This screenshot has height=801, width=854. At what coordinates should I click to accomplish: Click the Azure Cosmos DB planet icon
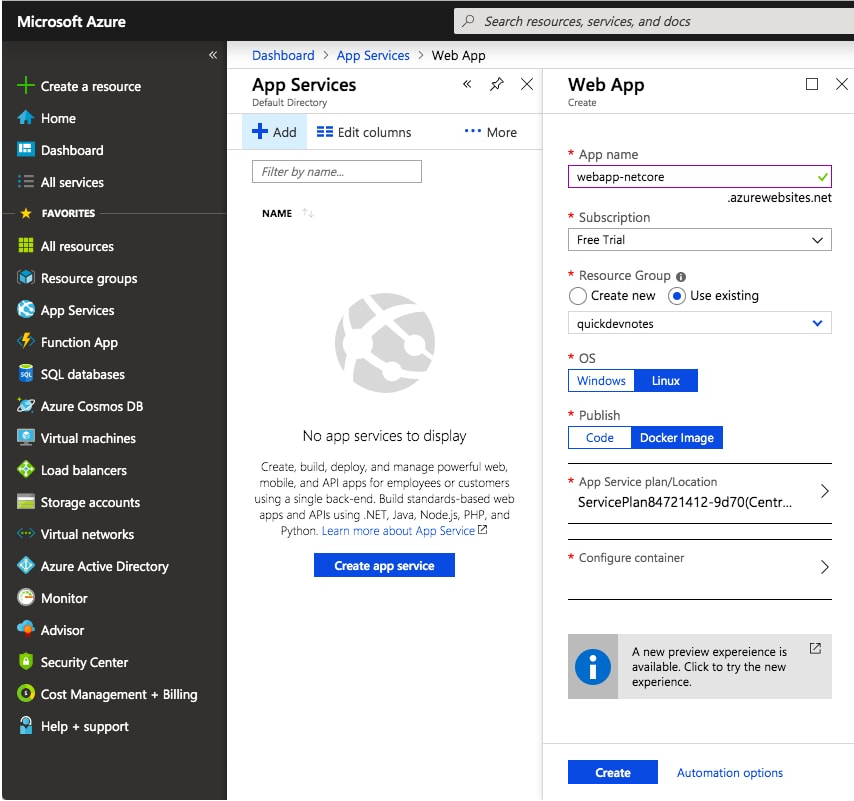[26, 406]
